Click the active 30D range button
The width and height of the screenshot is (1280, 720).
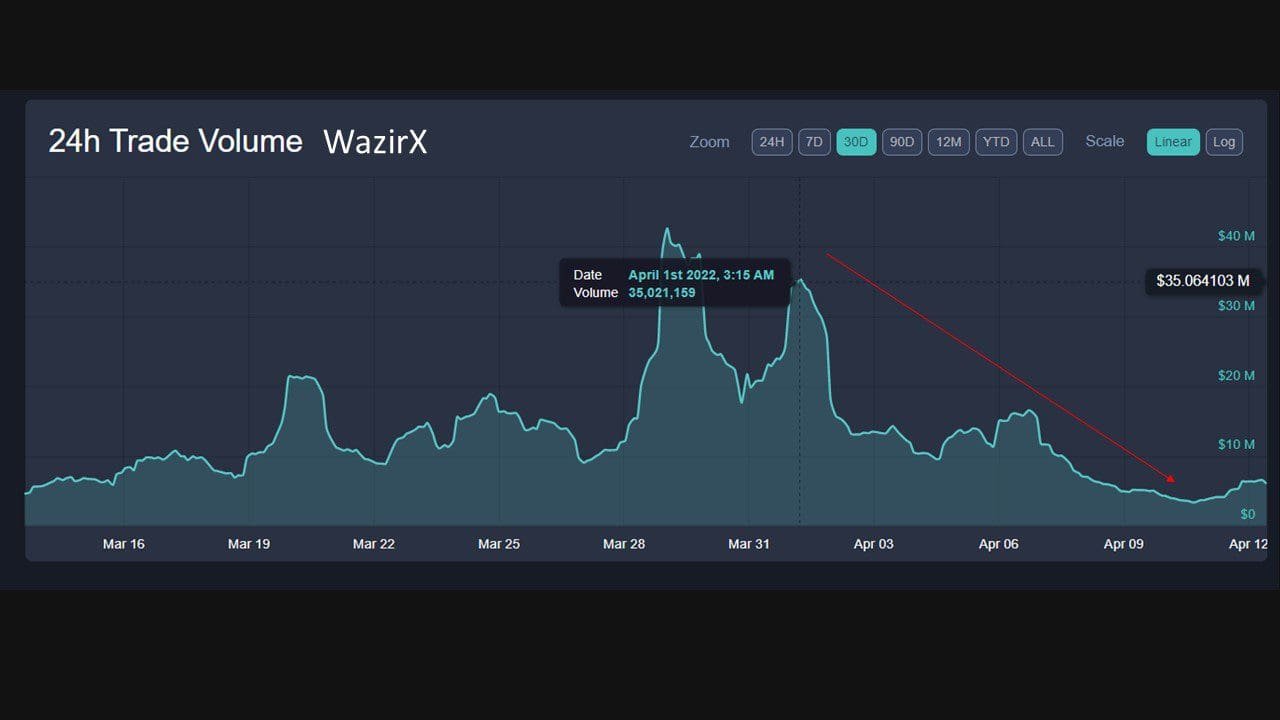[856, 142]
